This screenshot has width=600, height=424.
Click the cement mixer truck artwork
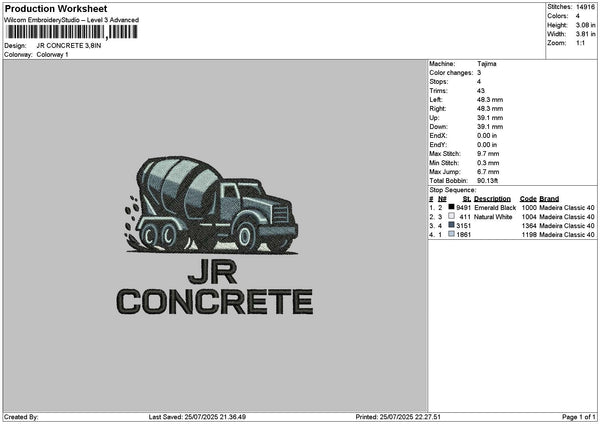212,205
